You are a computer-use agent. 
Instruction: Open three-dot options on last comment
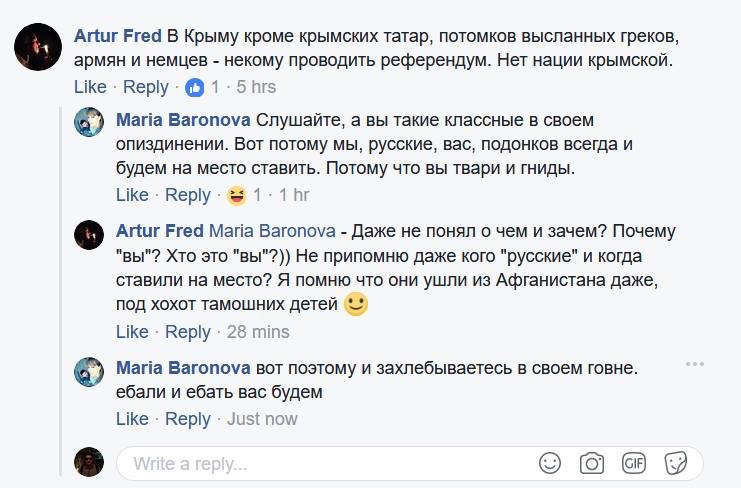695,364
